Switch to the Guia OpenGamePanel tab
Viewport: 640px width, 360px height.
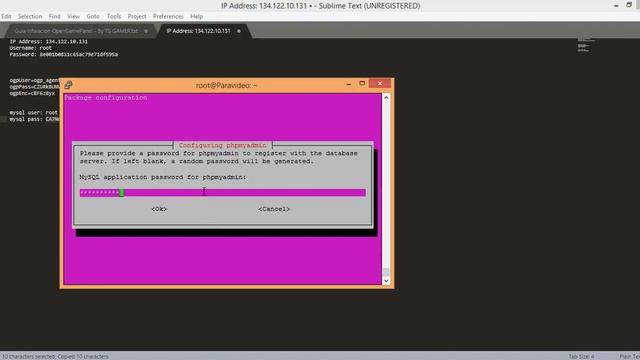click(76, 31)
